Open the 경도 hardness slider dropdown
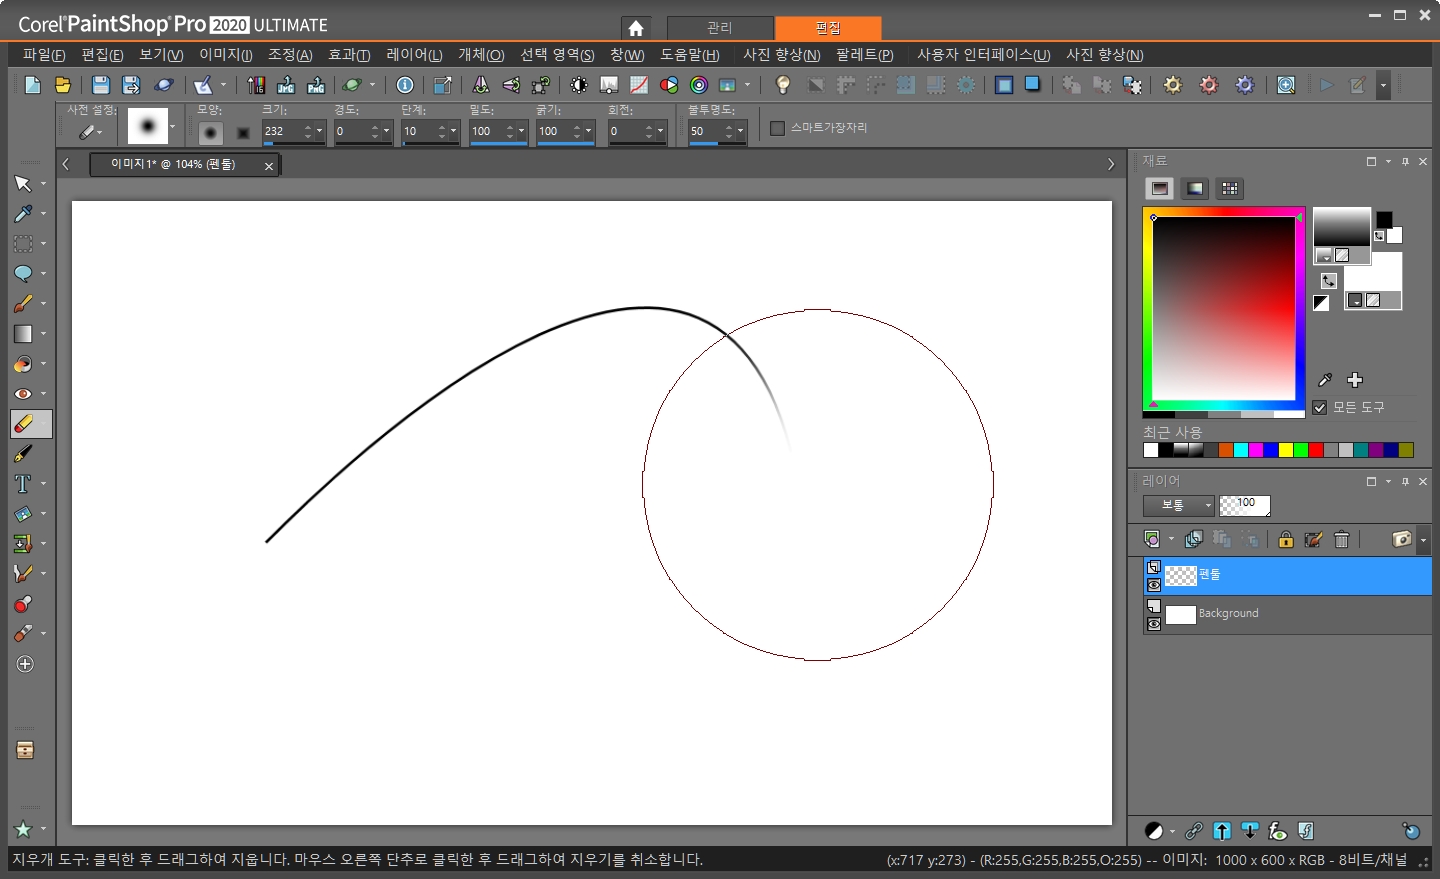The height and width of the screenshot is (879, 1440). (x=386, y=132)
